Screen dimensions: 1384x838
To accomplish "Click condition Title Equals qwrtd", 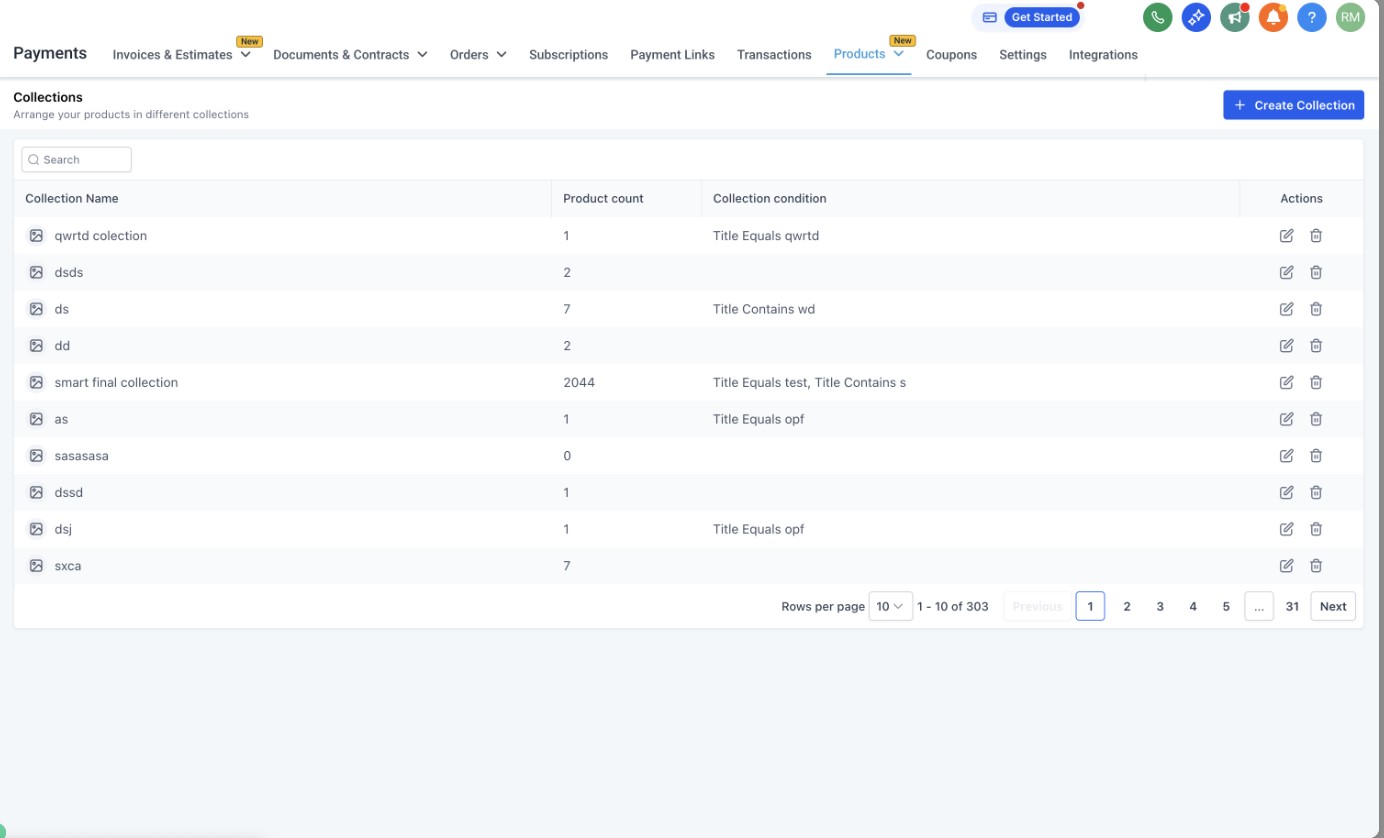I will pyautogui.click(x=766, y=236).
